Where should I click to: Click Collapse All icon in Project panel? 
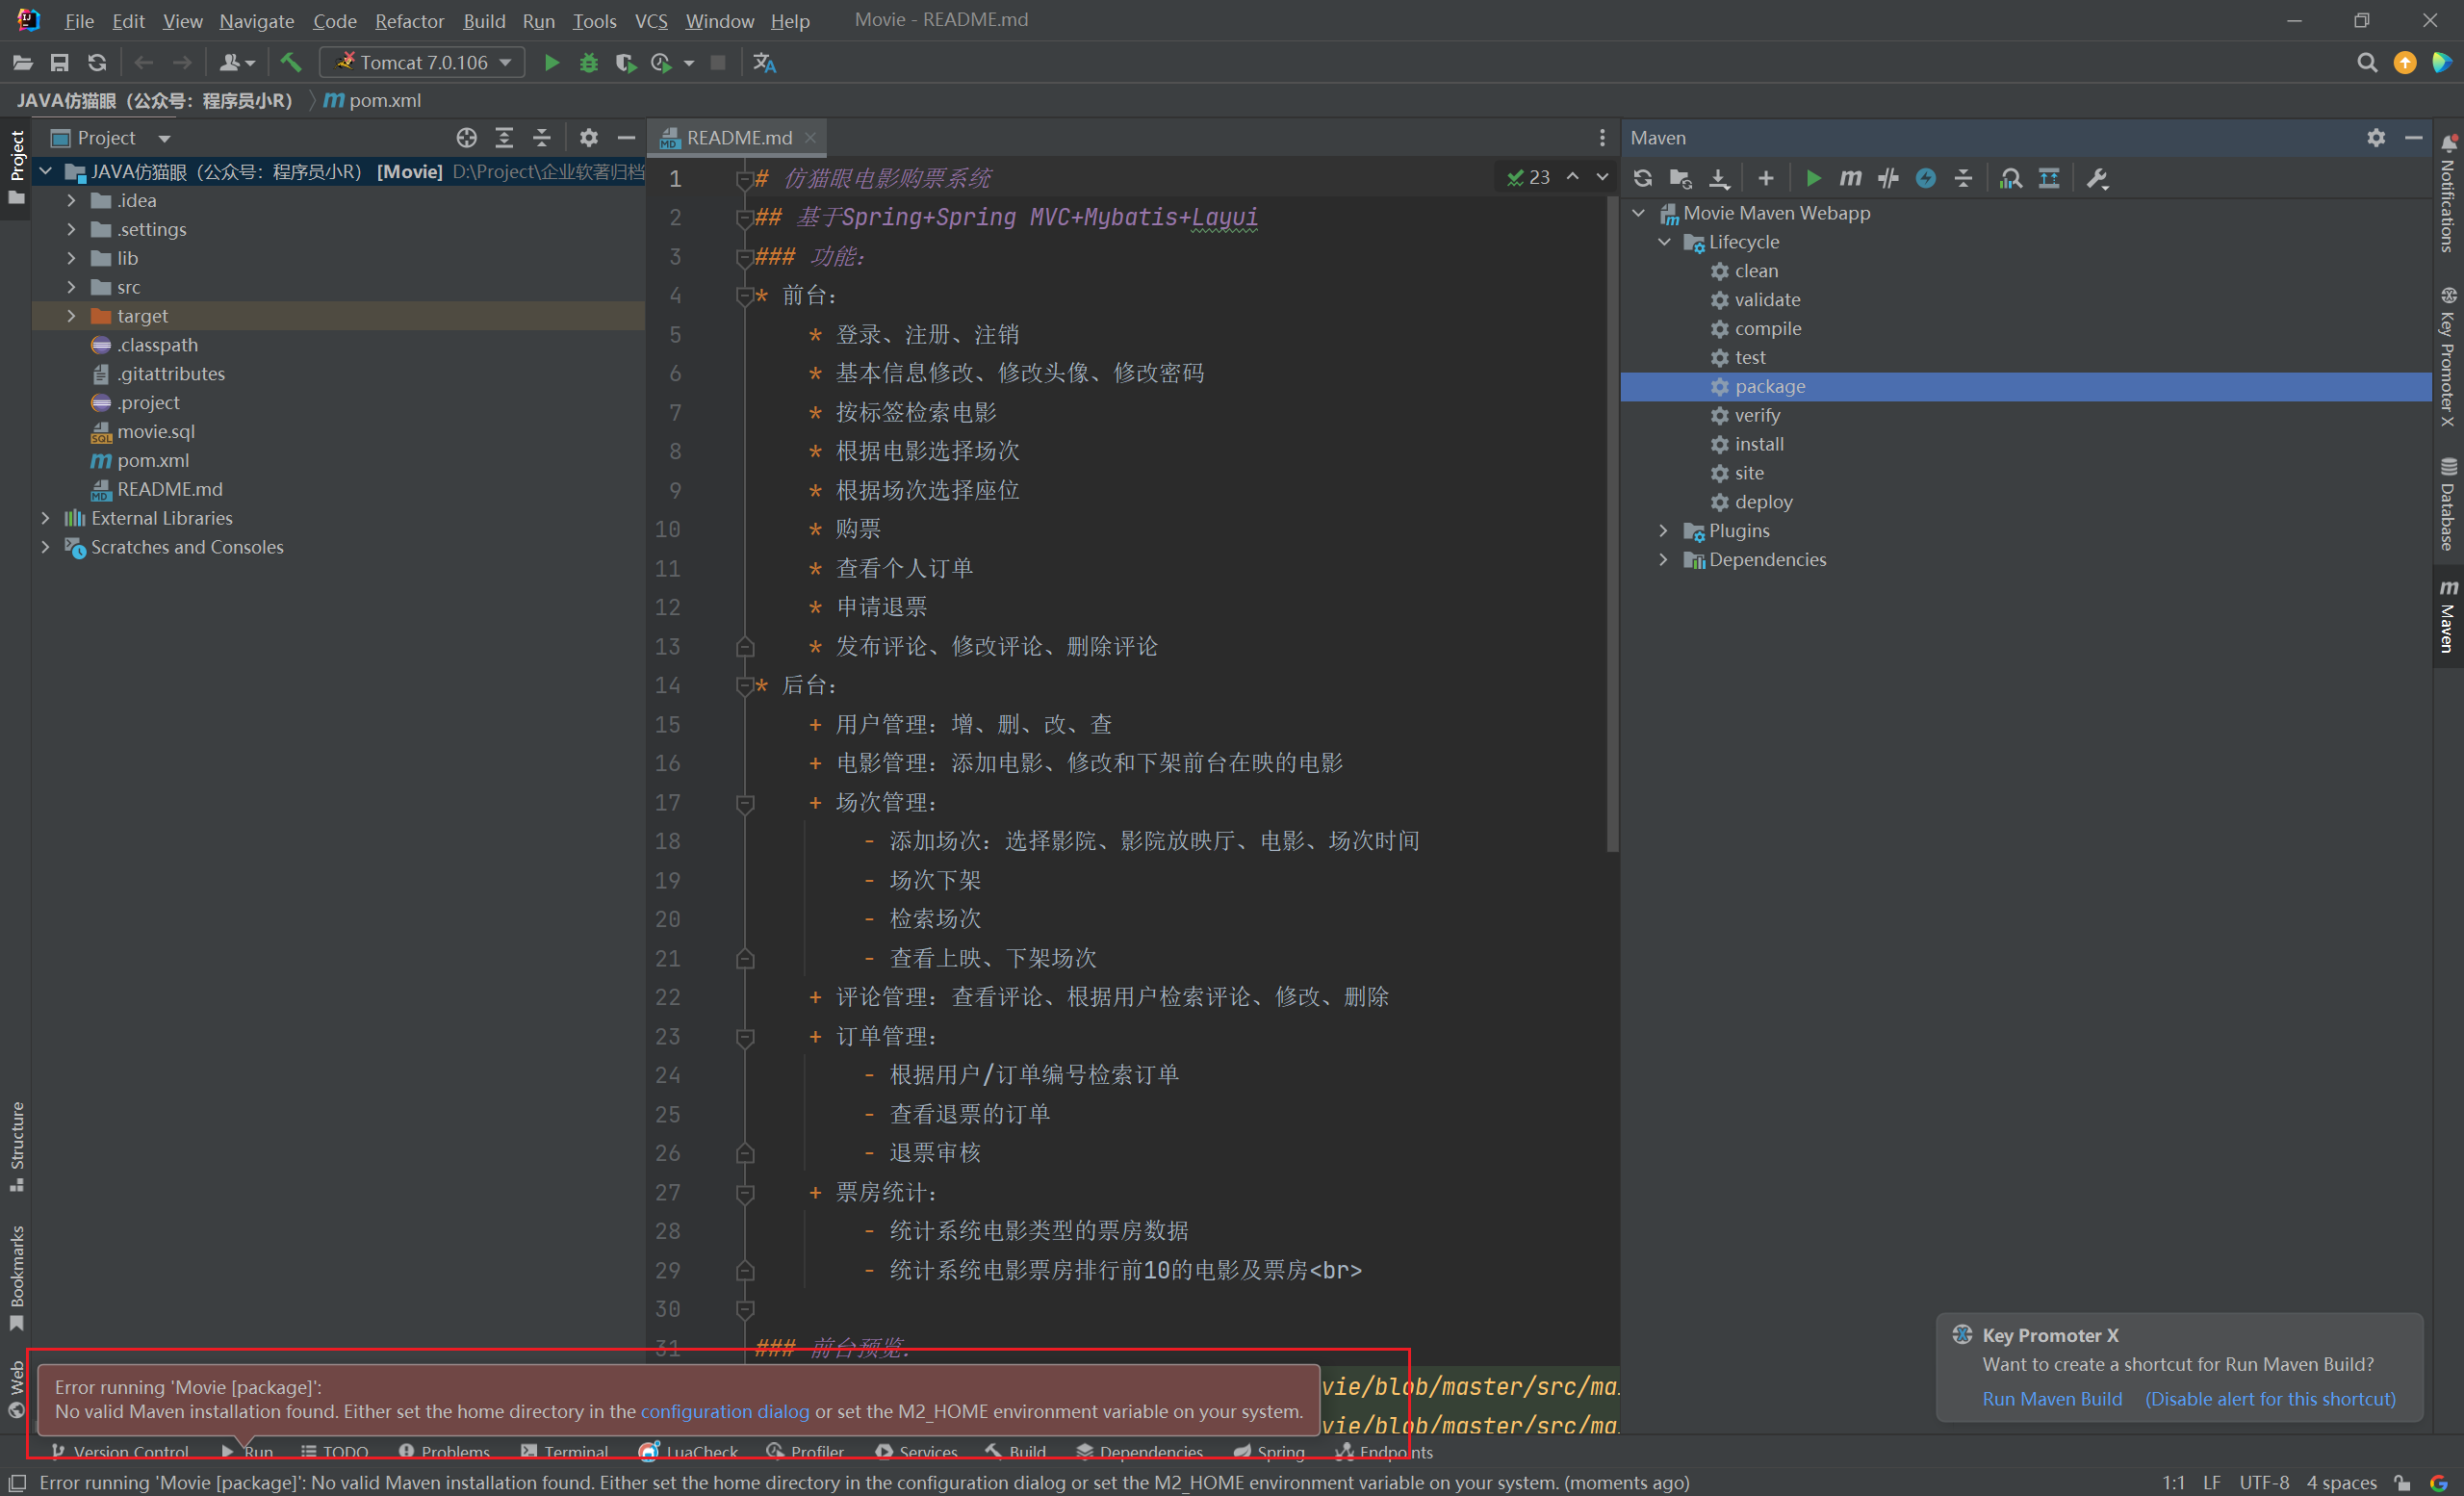coord(541,138)
